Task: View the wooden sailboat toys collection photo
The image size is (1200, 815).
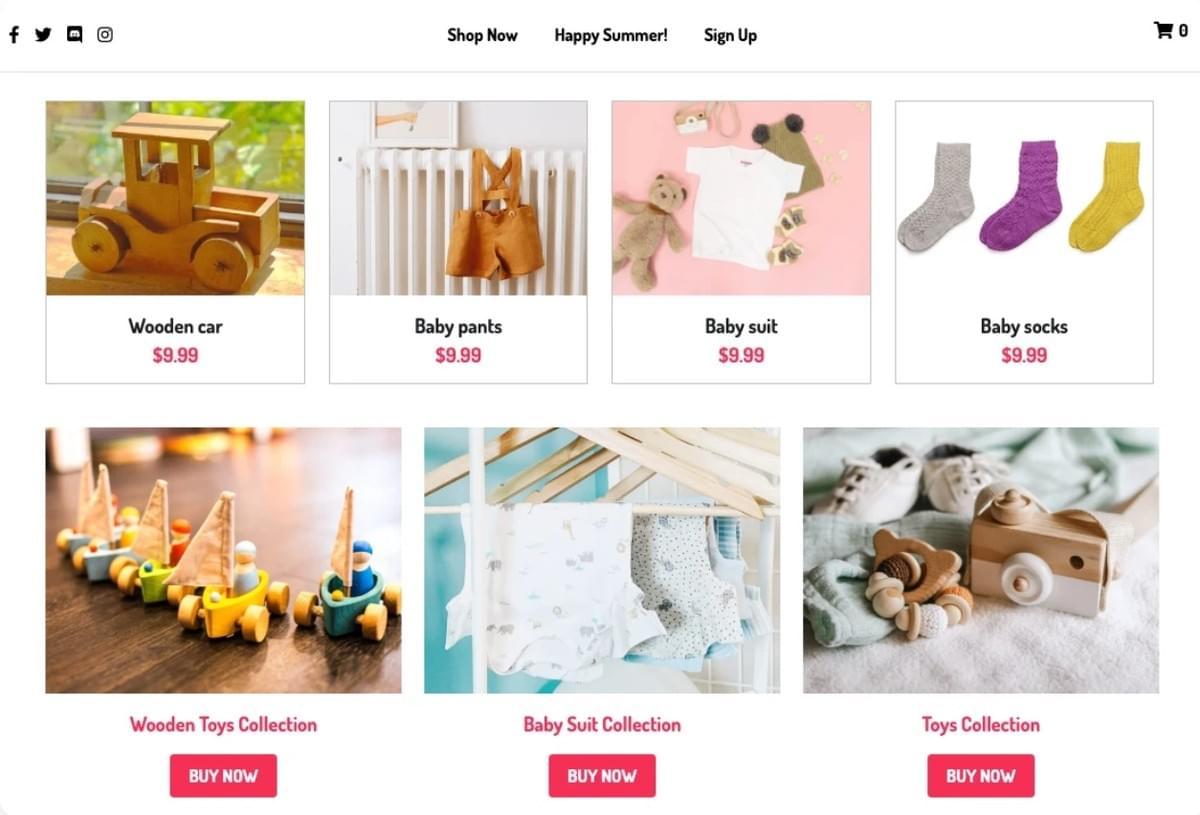Action: coord(223,561)
